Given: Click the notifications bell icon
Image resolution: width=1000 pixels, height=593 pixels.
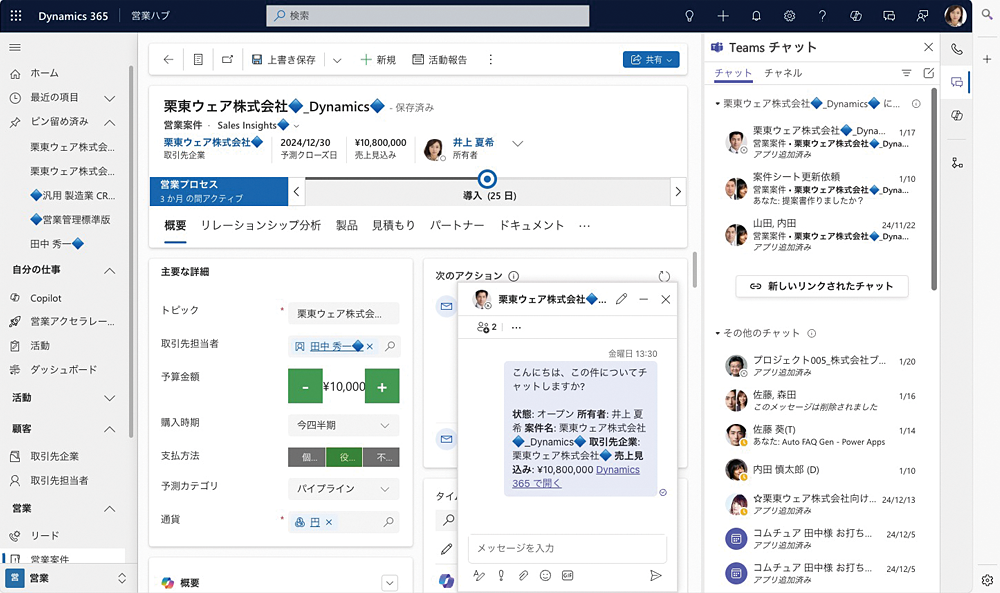Looking at the screenshot, I should coord(755,16).
